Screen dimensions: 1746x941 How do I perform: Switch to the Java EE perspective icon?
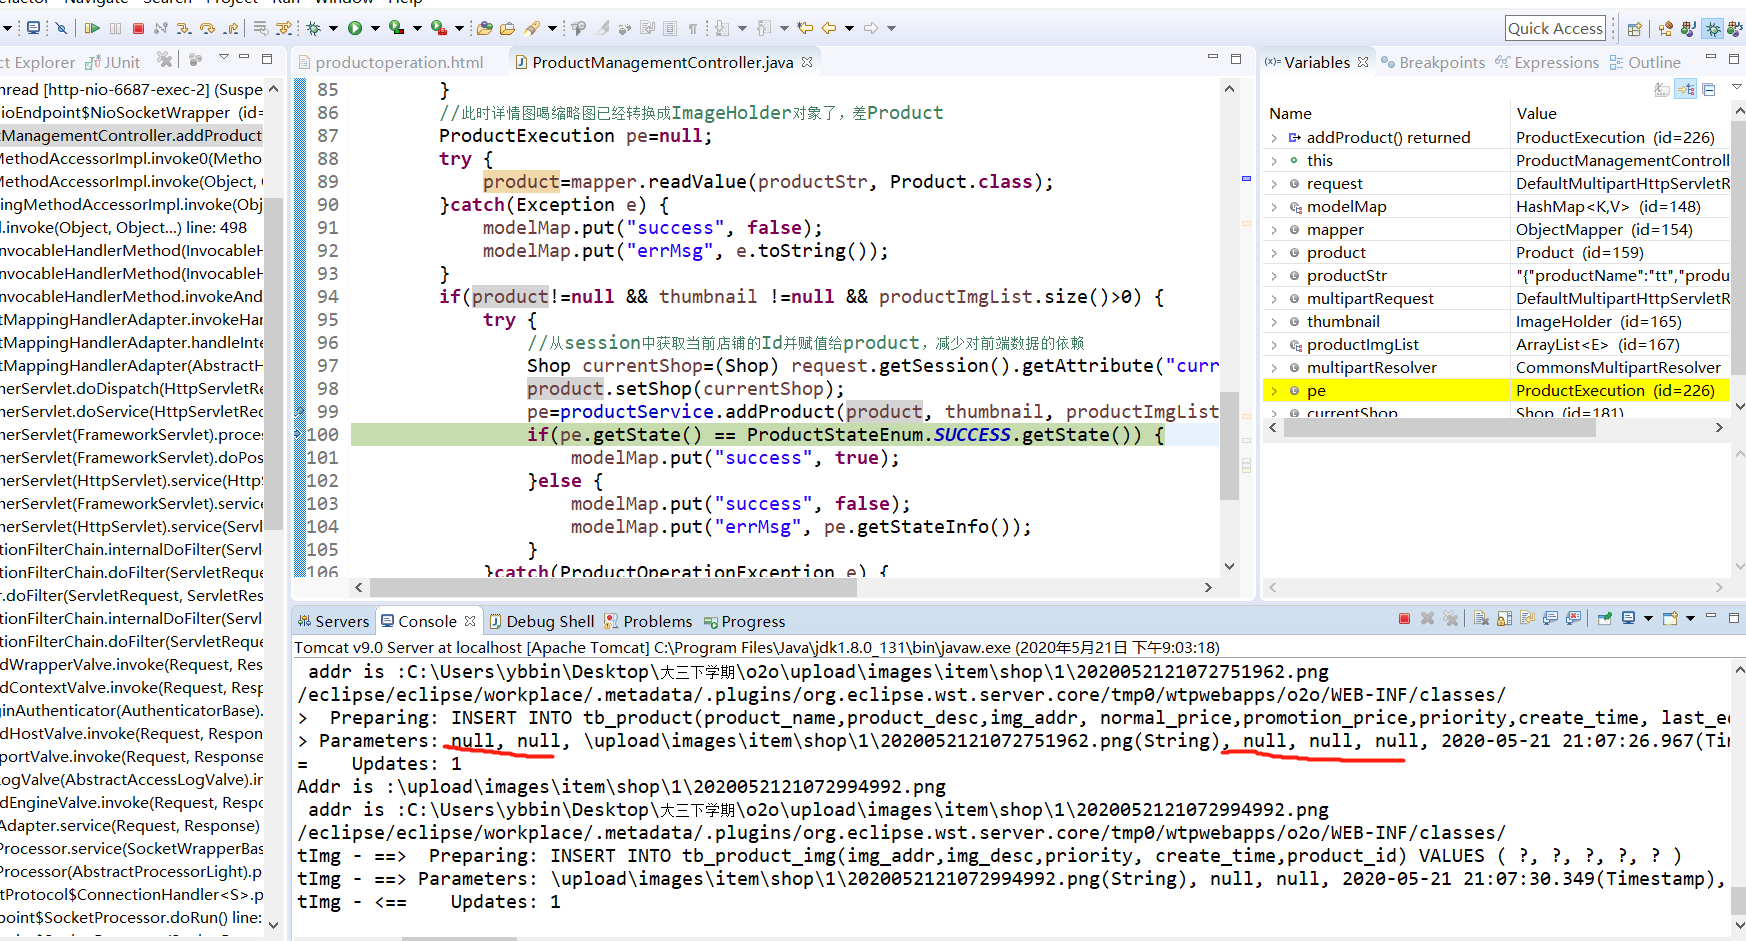tap(1665, 29)
